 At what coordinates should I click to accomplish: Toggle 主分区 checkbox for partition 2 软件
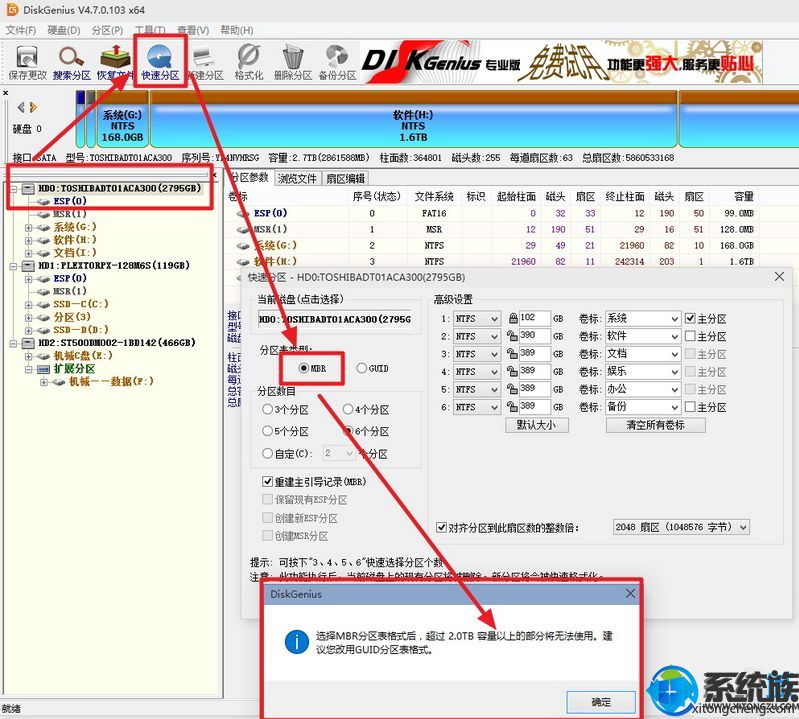coord(690,336)
